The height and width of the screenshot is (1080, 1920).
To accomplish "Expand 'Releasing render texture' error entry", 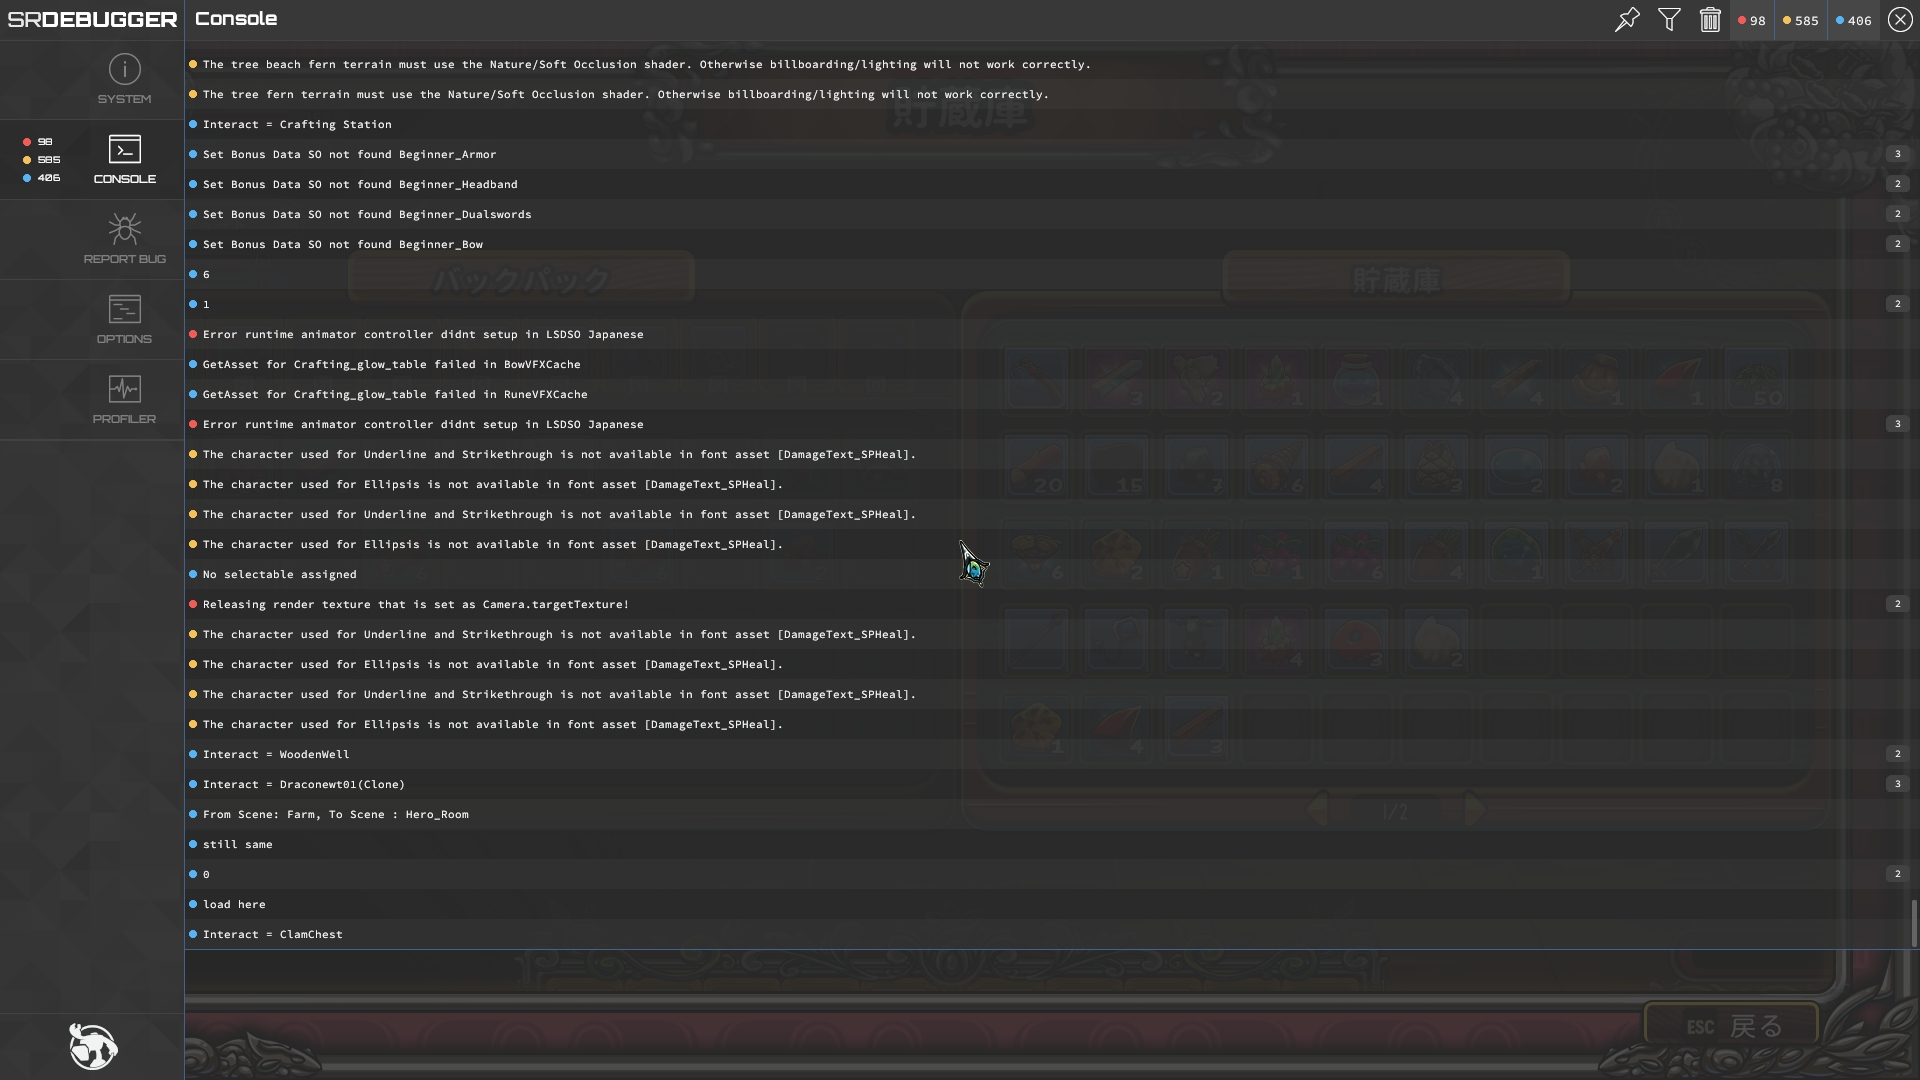I will click(415, 604).
